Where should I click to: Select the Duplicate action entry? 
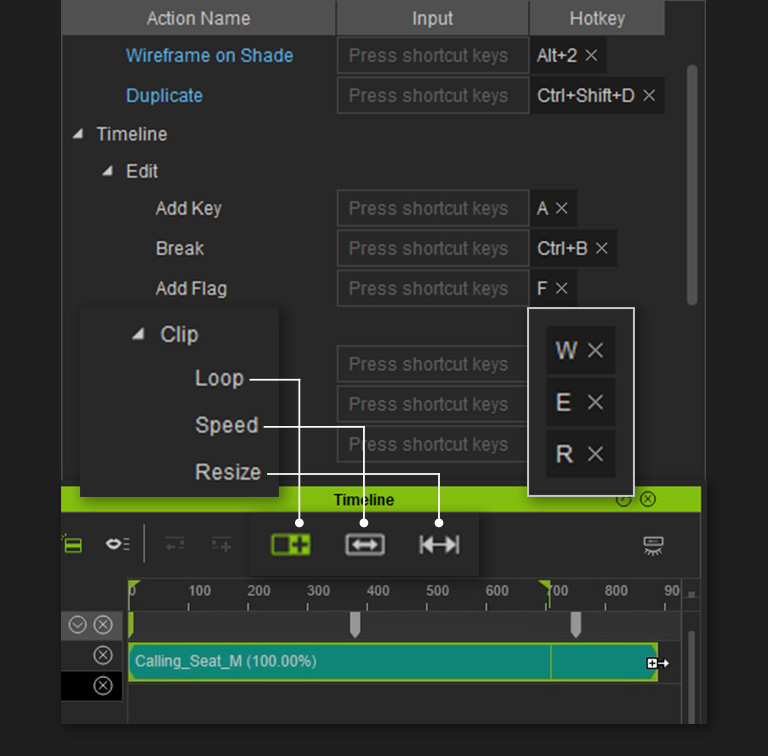click(164, 96)
